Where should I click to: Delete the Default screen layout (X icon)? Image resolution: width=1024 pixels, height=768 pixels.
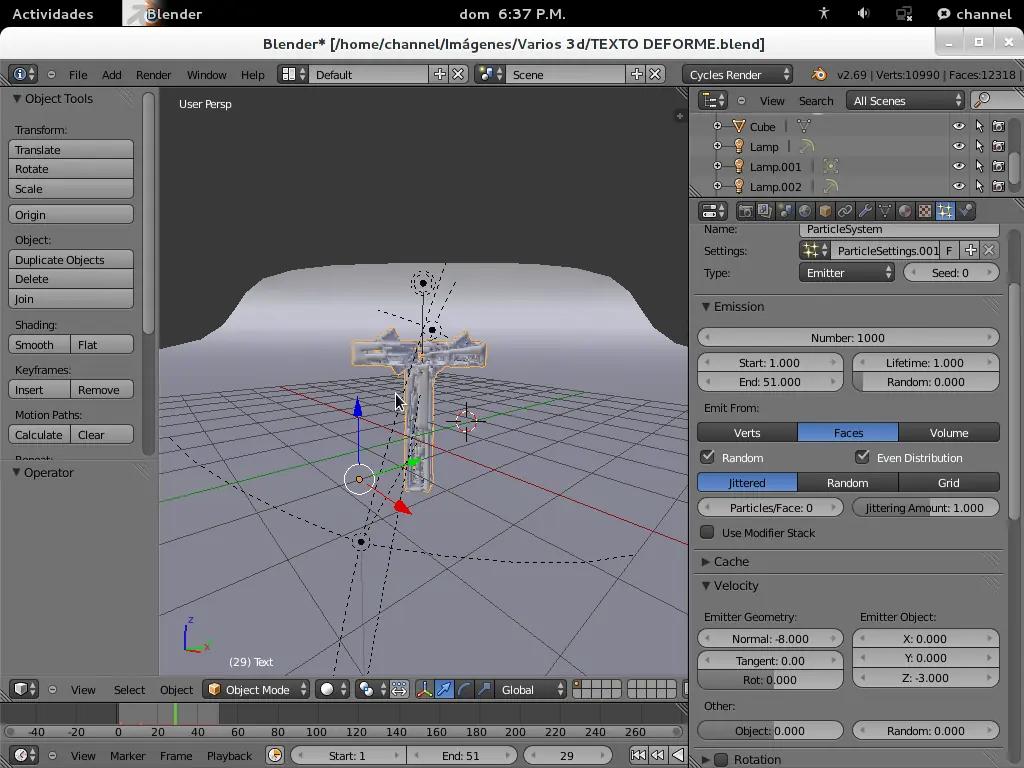point(458,74)
